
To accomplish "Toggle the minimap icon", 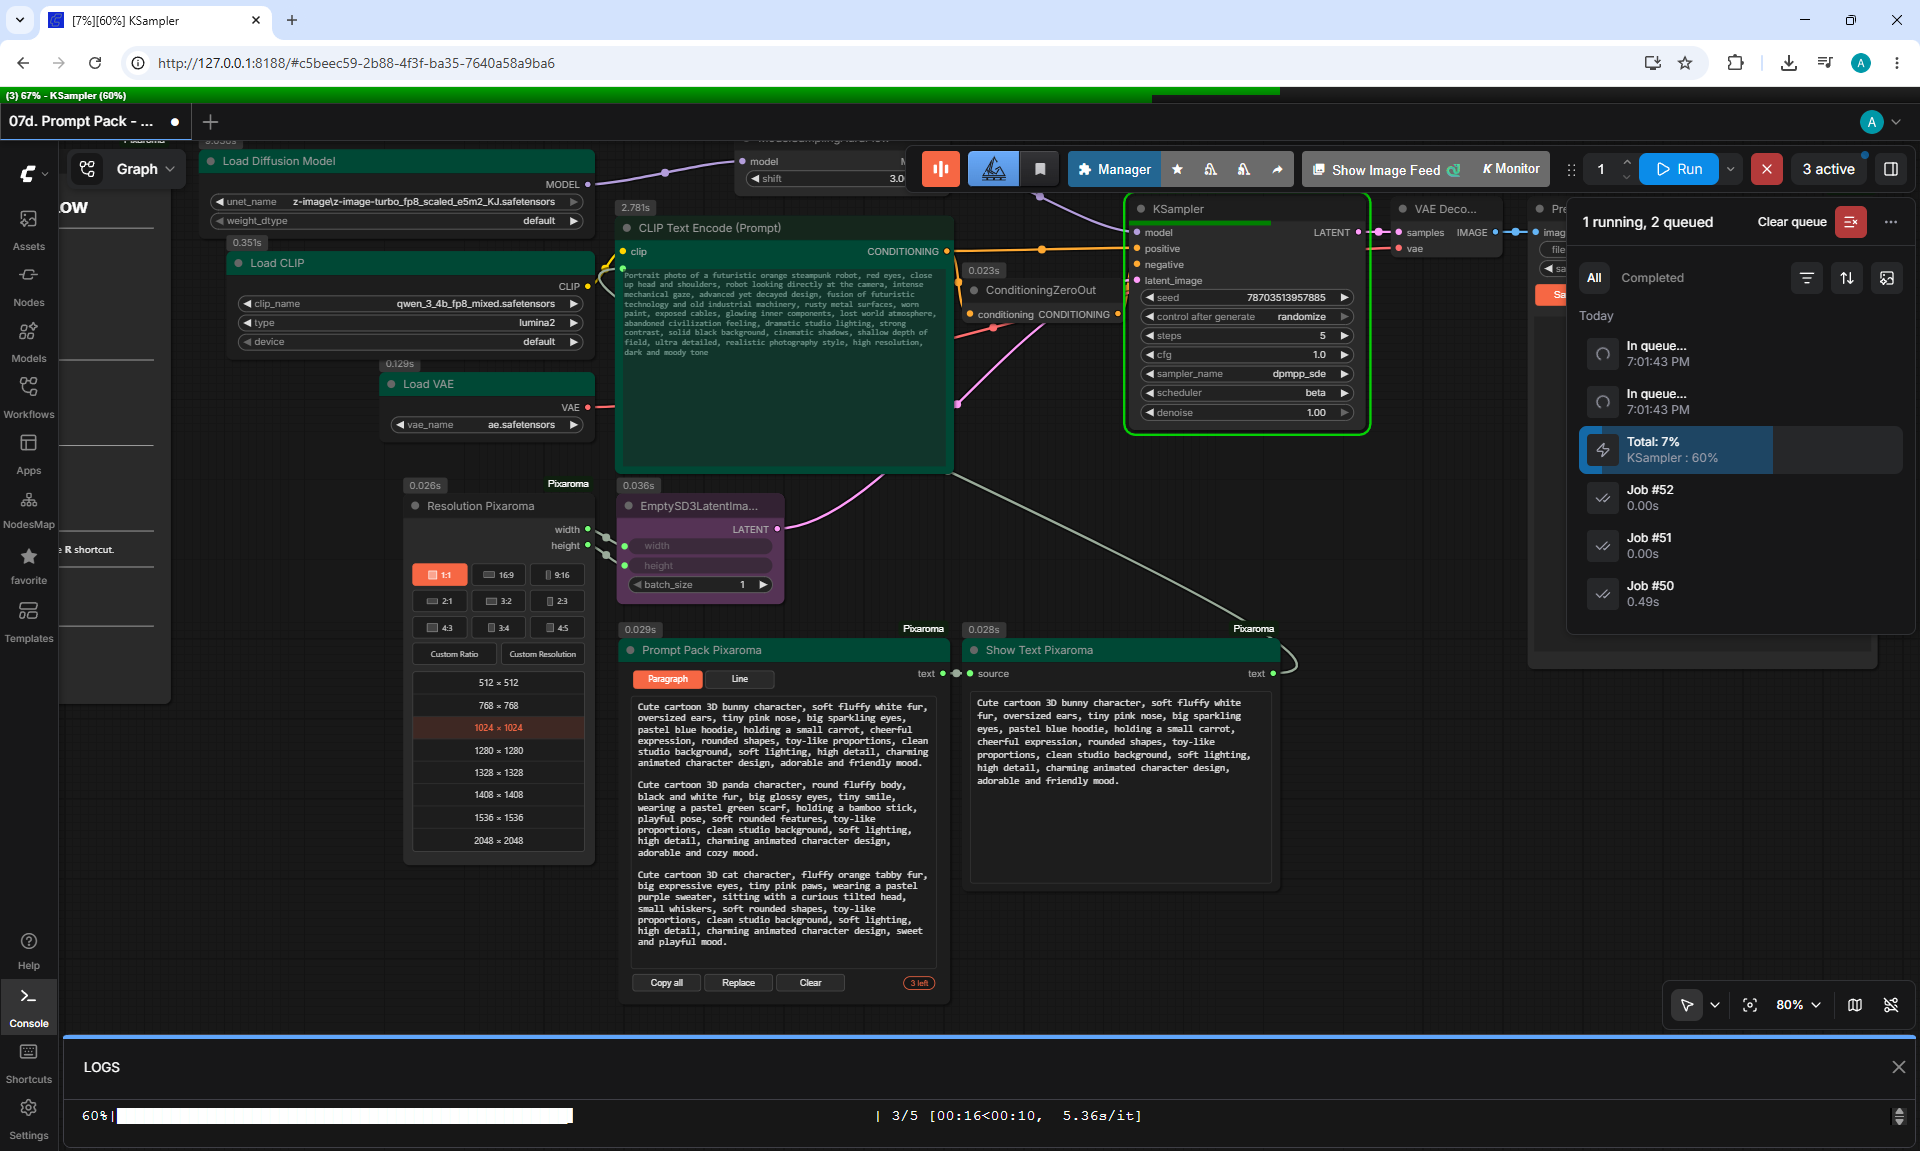I will [1855, 1005].
